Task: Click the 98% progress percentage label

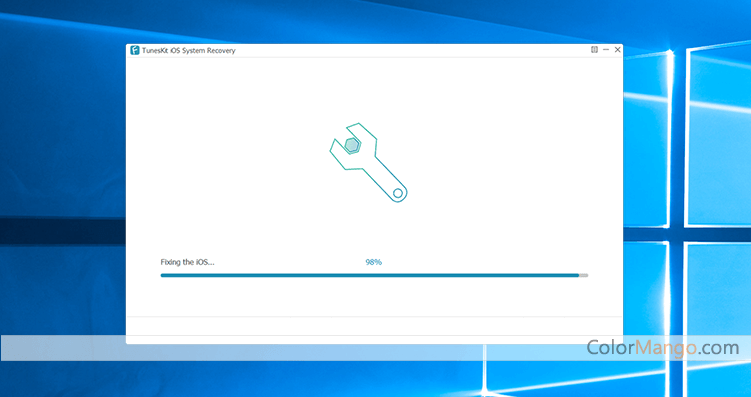Action: click(374, 262)
